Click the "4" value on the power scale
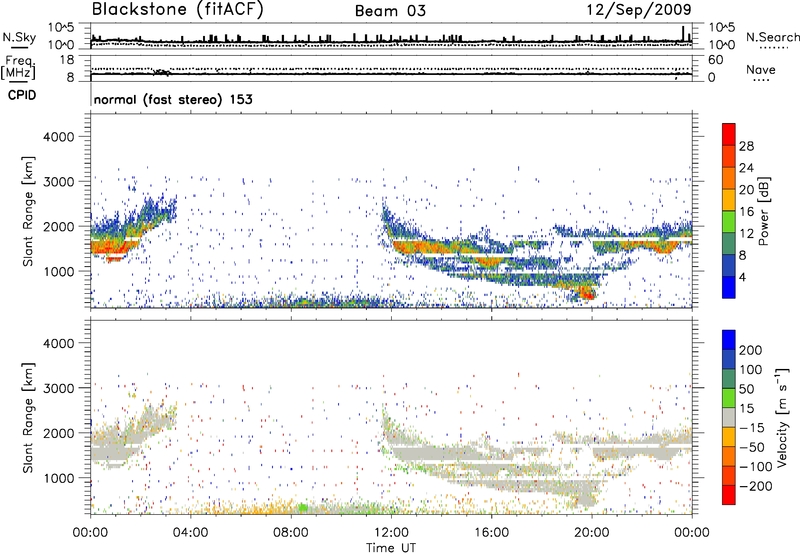This screenshot has height=554, width=800. pyautogui.click(x=743, y=278)
